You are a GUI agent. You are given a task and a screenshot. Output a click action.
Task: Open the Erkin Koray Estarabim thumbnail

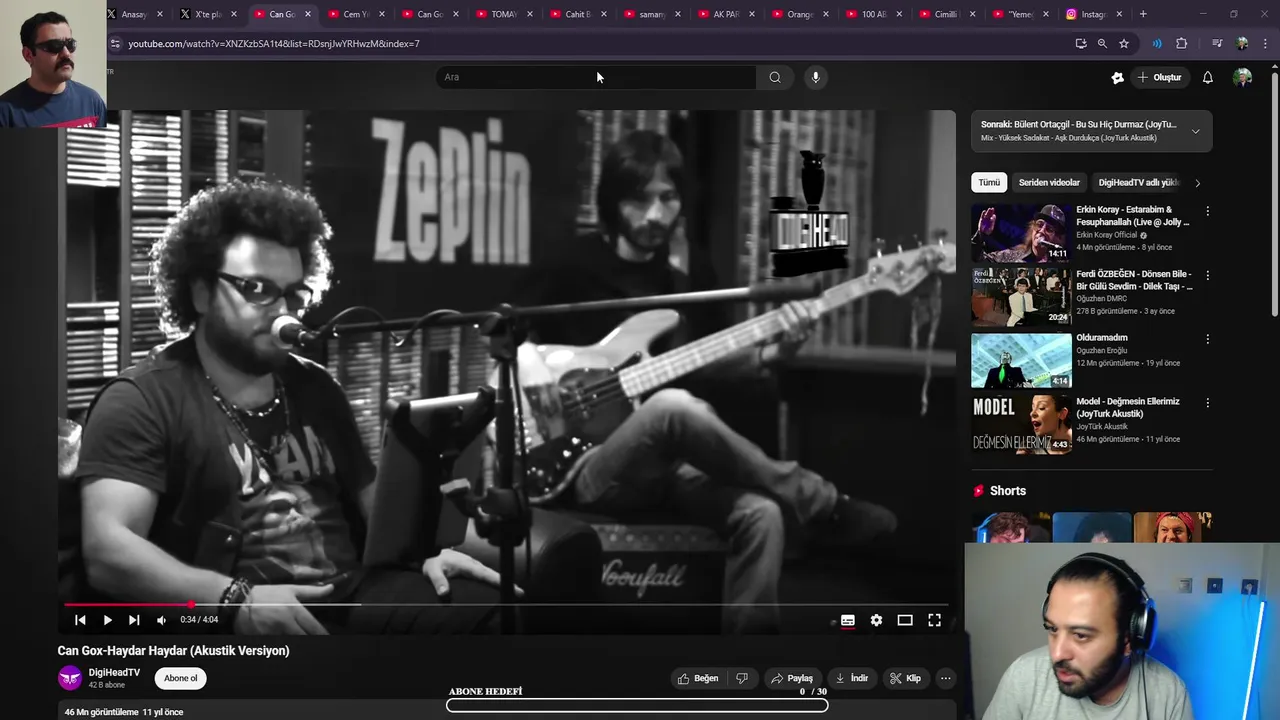pyautogui.click(x=1021, y=233)
